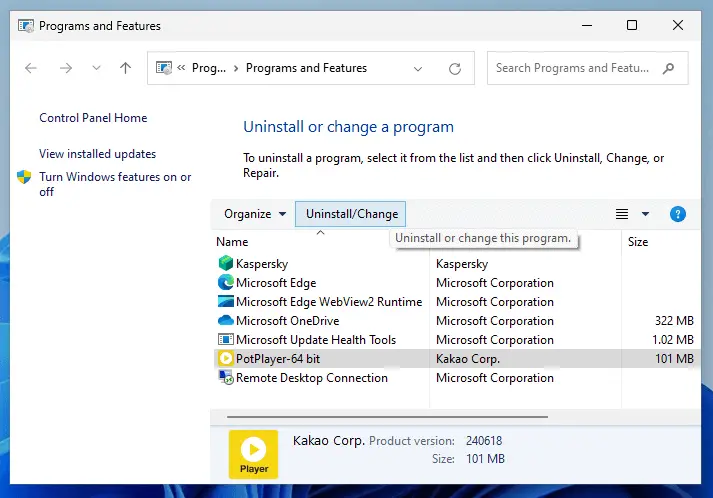The height and width of the screenshot is (498, 713).
Task: Open recent locations dropdown chevron
Action: 96,68
